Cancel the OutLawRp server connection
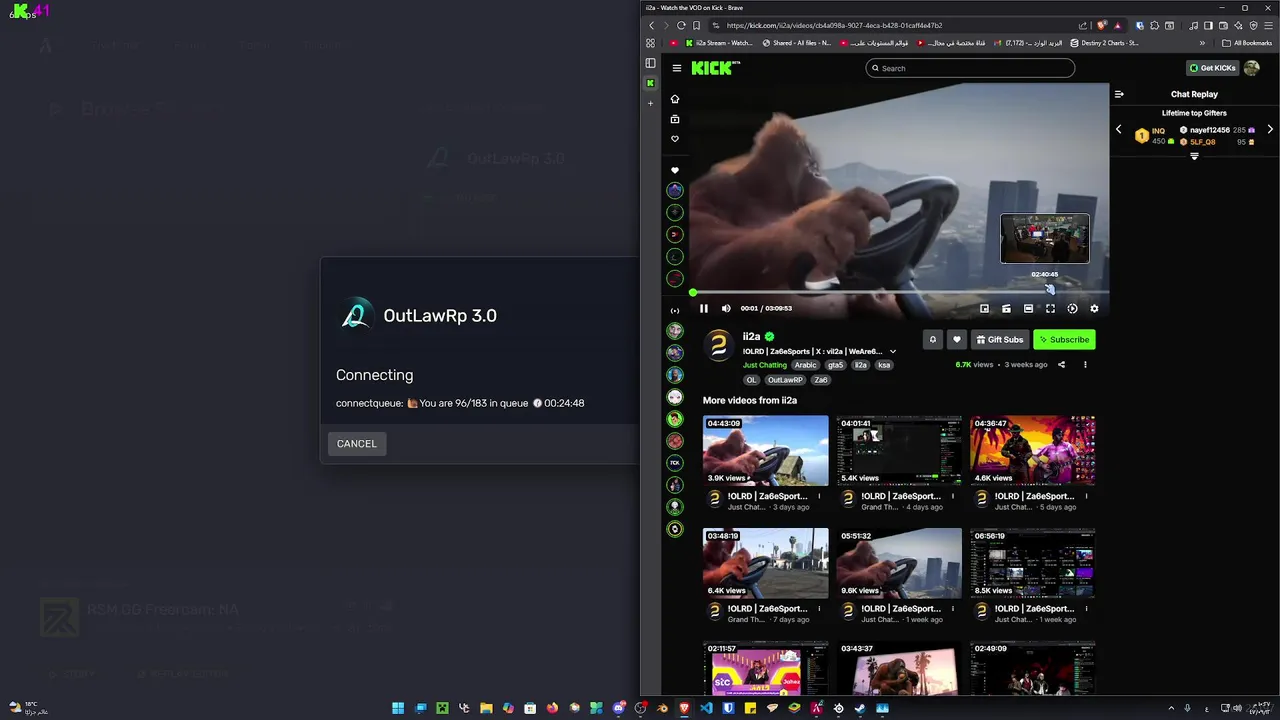The image size is (1280, 720). coord(356,444)
